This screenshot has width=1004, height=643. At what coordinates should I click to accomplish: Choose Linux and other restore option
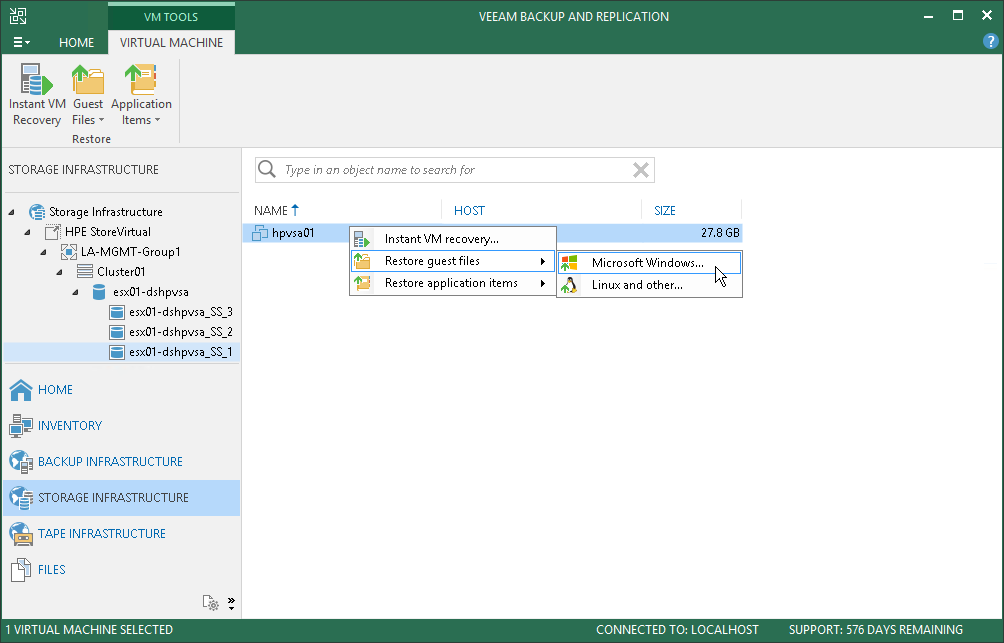coord(649,285)
